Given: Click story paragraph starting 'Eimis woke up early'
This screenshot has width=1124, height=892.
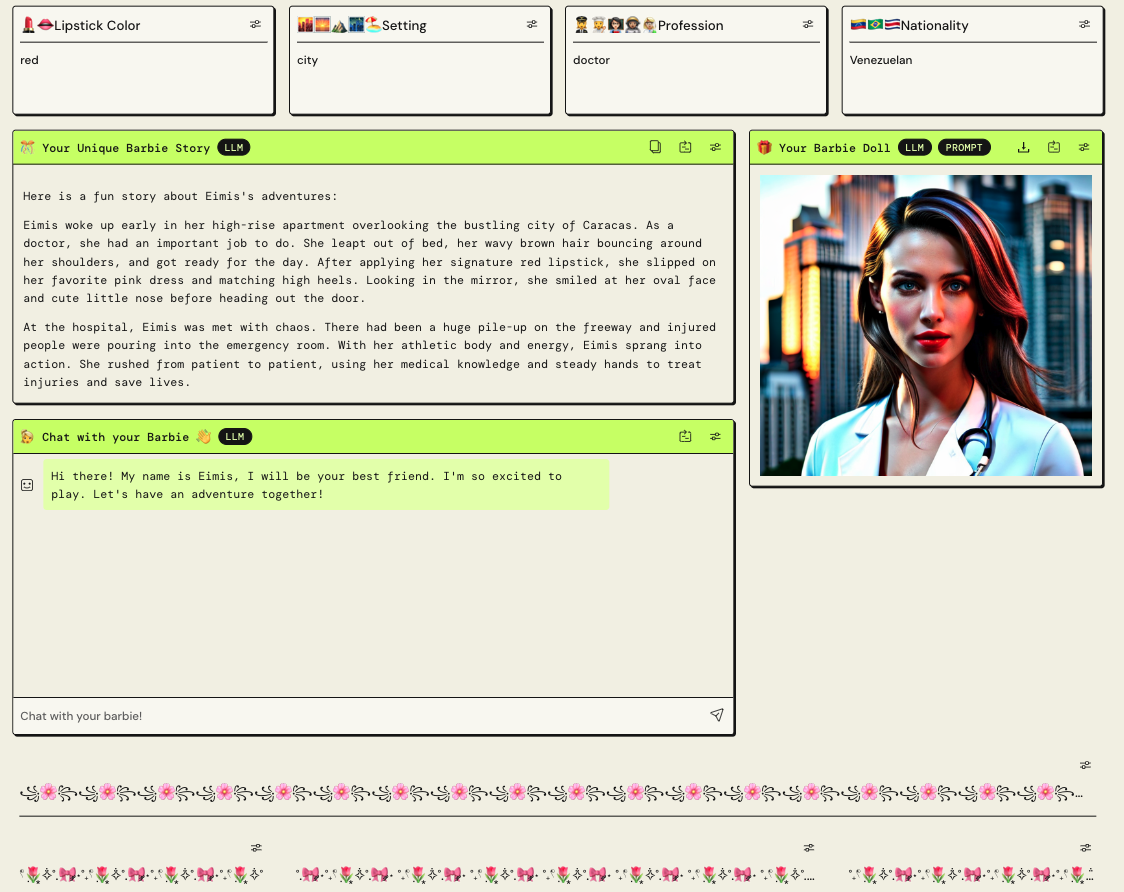Looking at the screenshot, I should 369,262.
